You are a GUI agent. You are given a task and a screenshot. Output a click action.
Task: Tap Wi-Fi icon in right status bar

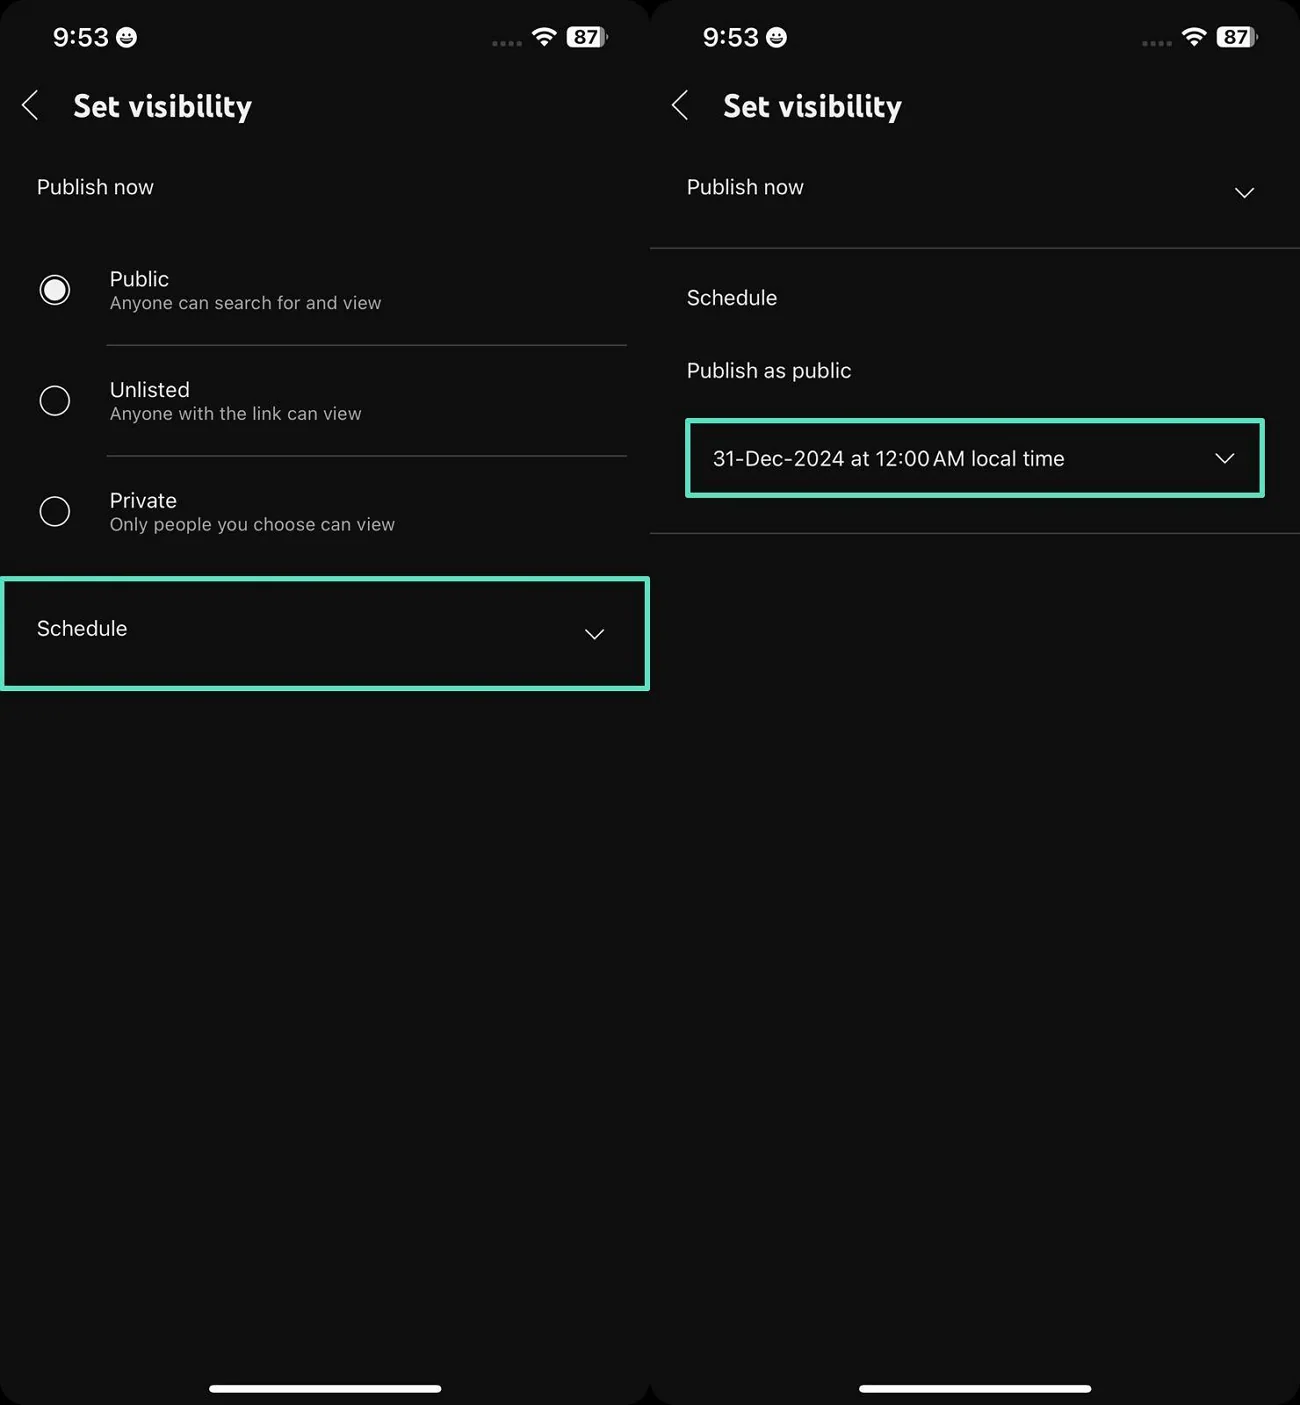1194,38
